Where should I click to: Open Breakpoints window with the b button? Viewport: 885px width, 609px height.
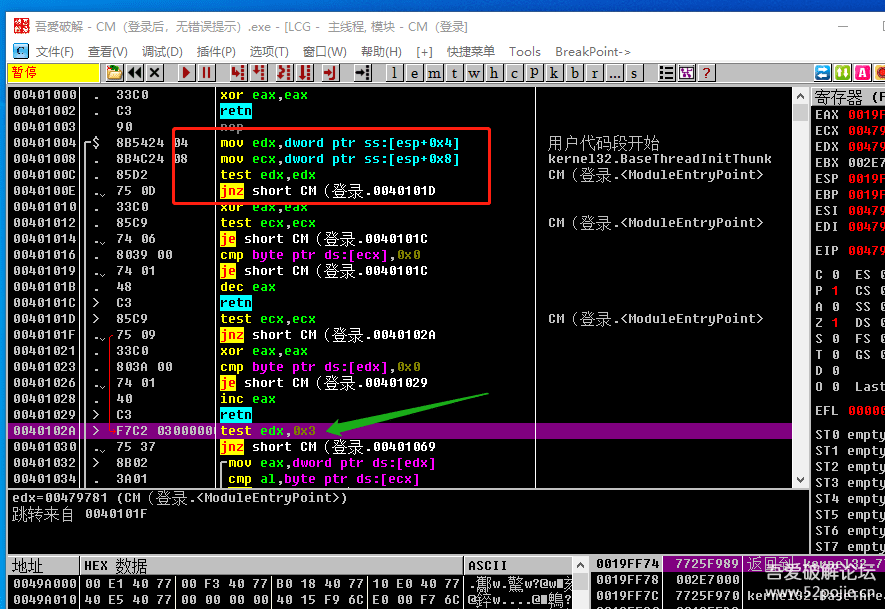click(575, 73)
